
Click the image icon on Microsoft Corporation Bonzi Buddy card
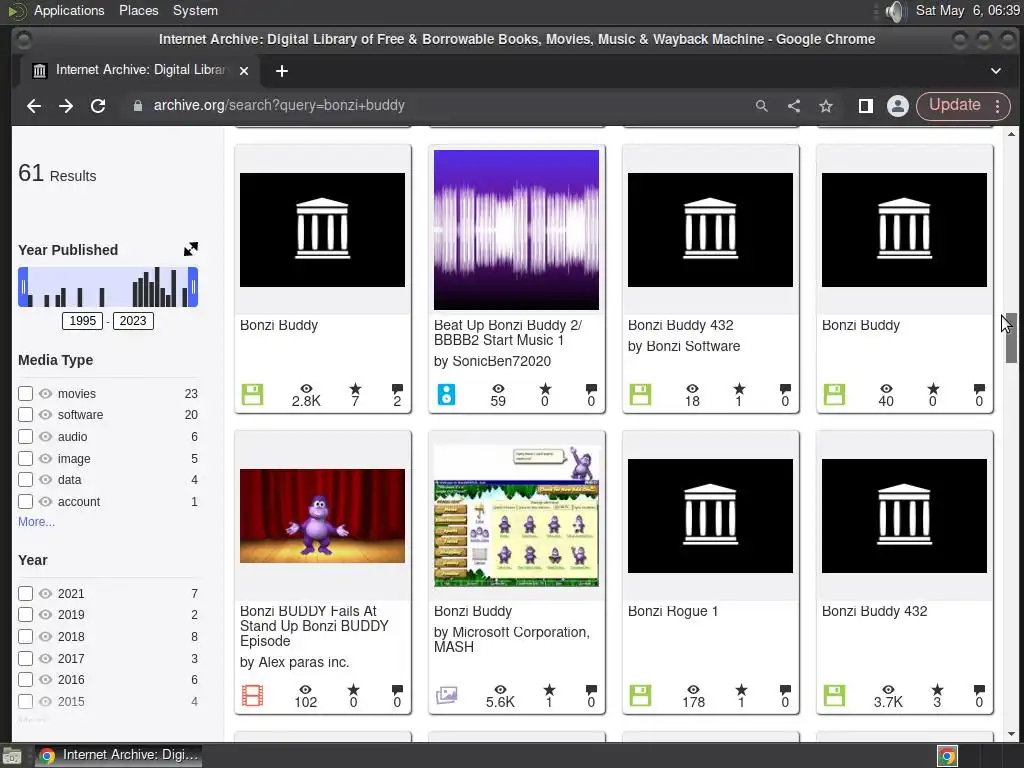pos(446,696)
